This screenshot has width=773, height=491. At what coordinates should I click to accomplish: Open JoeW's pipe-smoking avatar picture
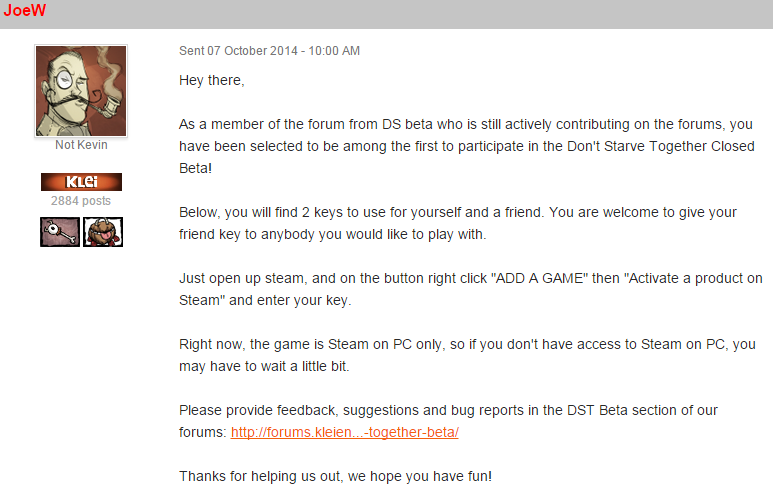point(81,90)
